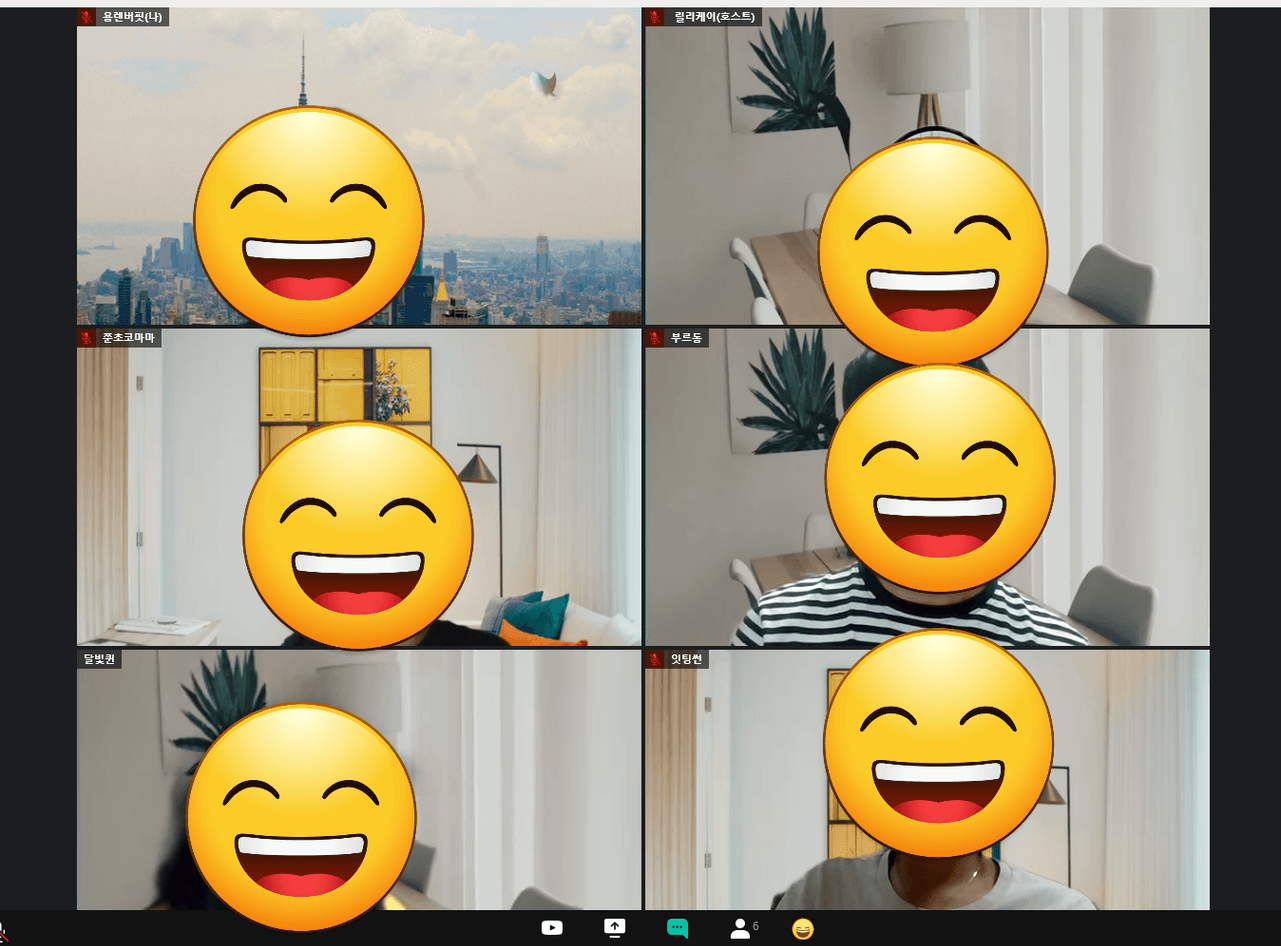The width and height of the screenshot is (1281, 946).
Task: Start screen sharing from the bottom toolbar
Action: pos(614,928)
